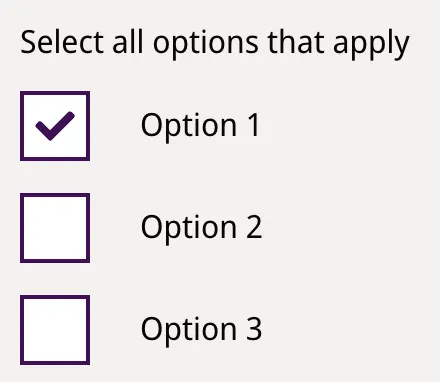The height and width of the screenshot is (382, 440).
Task: Enable Option 2 via its checkbox
Action: [x=55, y=228]
